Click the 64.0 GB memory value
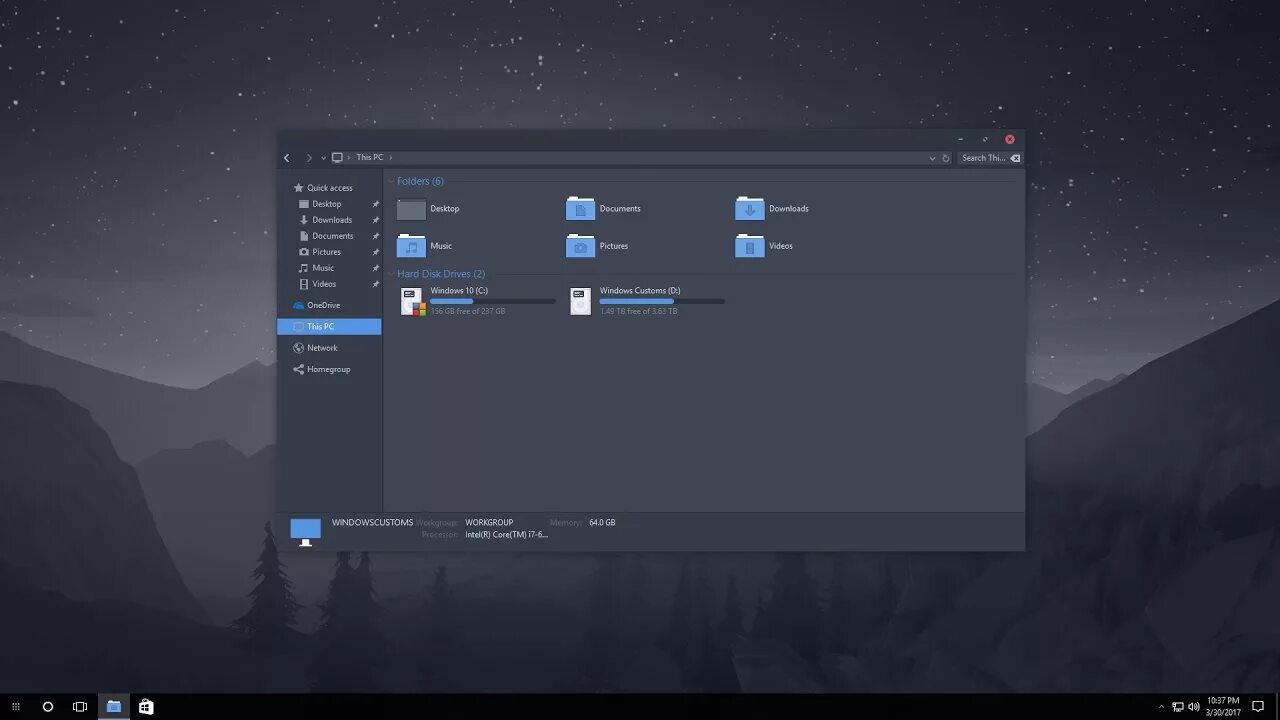 pyautogui.click(x=602, y=522)
